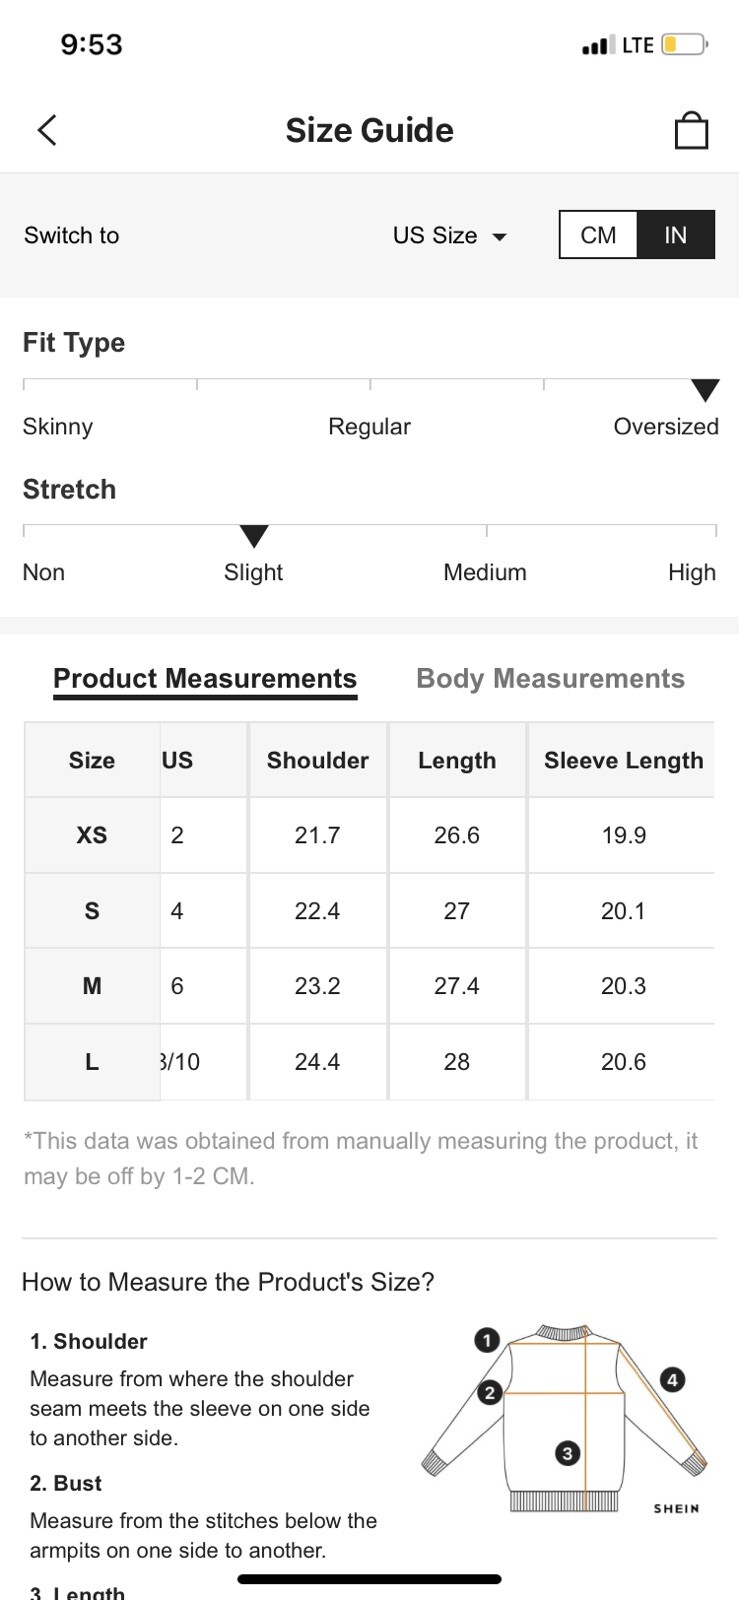The width and height of the screenshot is (739, 1600).
Task: Tap marker 4 on sweater diagram
Action: click(672, 1380)
